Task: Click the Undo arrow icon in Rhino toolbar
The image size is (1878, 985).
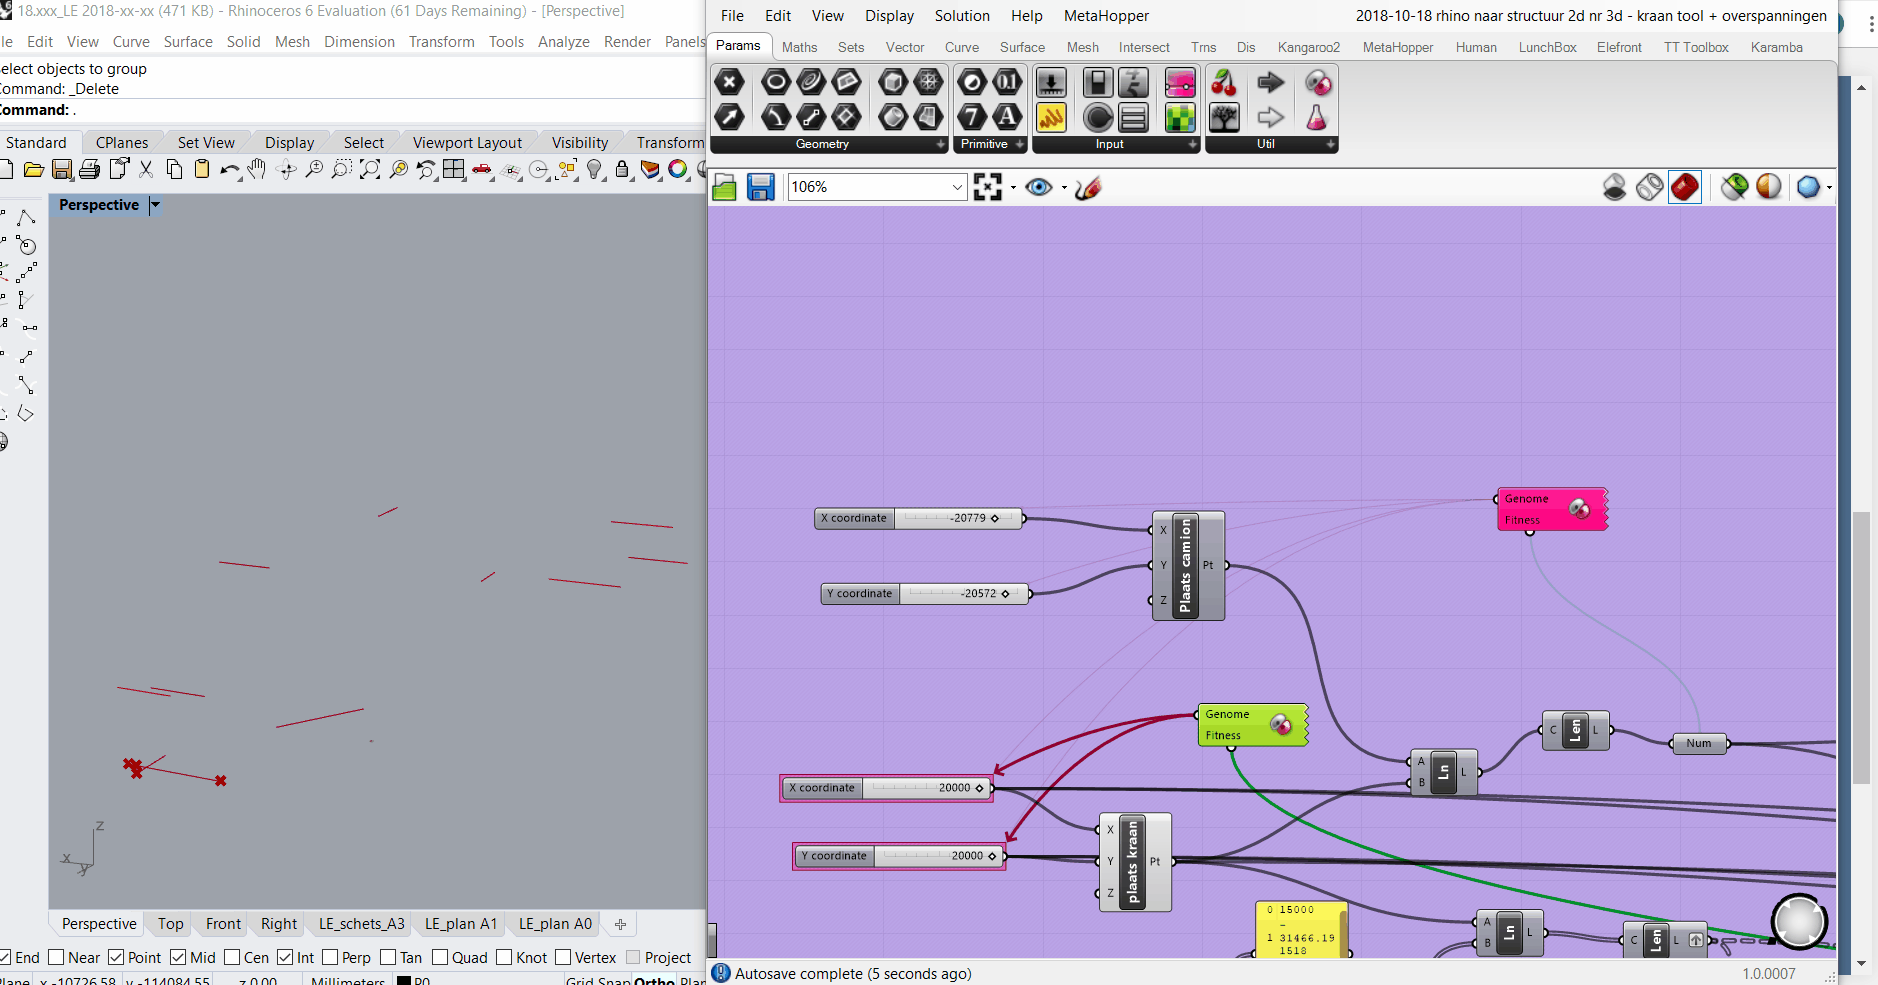Action: [230, 169]
